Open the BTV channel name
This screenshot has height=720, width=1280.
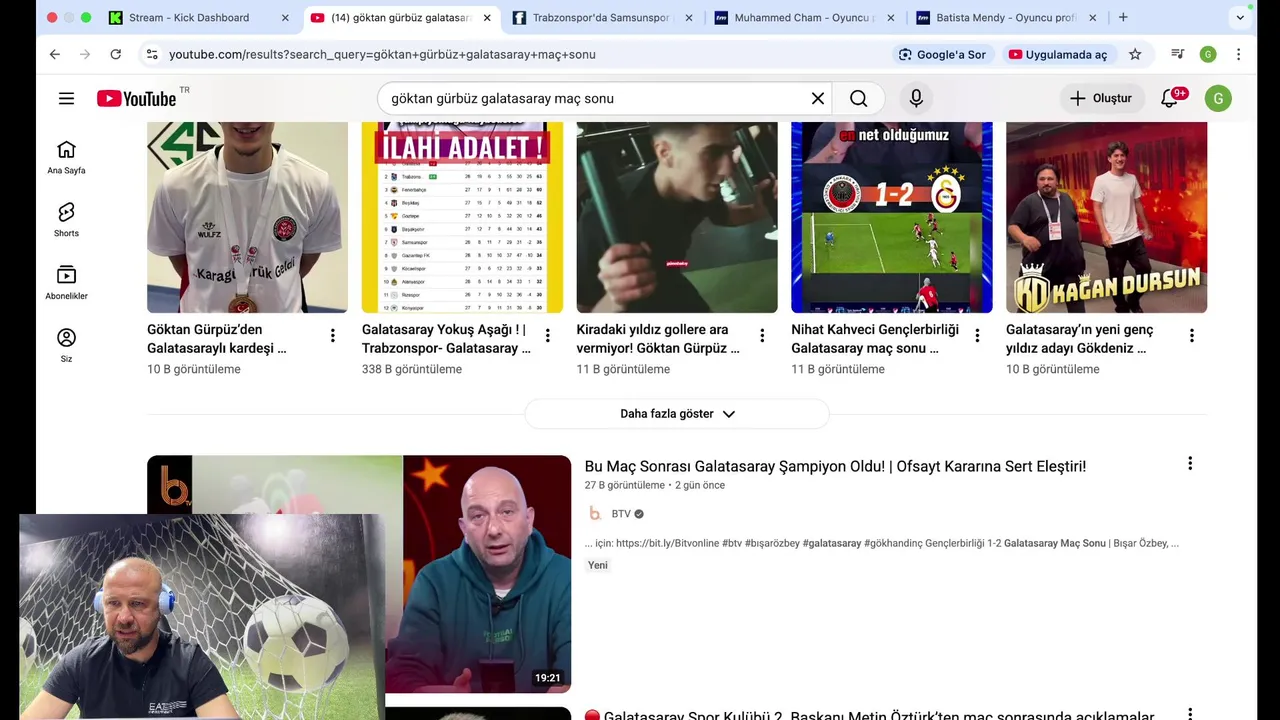tap(621, 514)
